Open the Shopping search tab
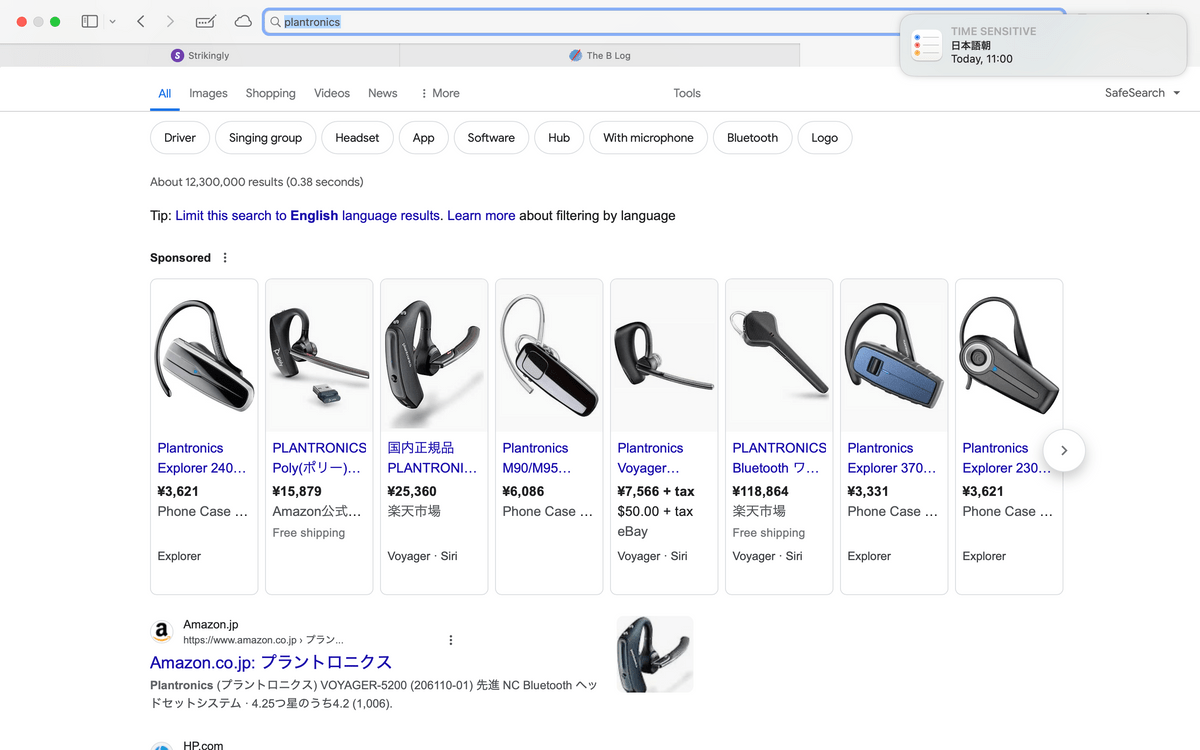Screen dimensions: 1200x750 [271, 93]
